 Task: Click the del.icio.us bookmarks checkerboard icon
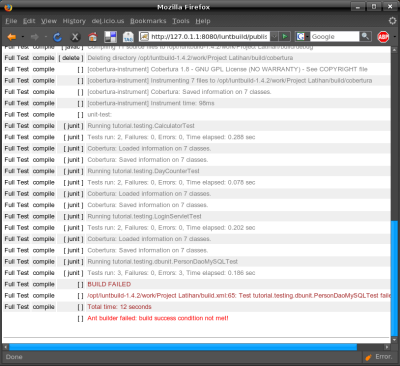(x=110, y=37)
